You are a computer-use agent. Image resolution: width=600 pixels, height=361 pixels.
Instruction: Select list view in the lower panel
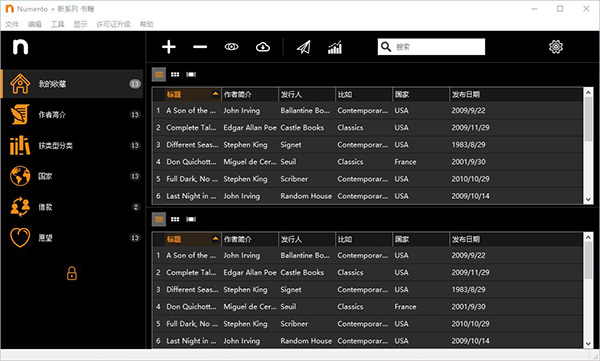tap(159, 219)
